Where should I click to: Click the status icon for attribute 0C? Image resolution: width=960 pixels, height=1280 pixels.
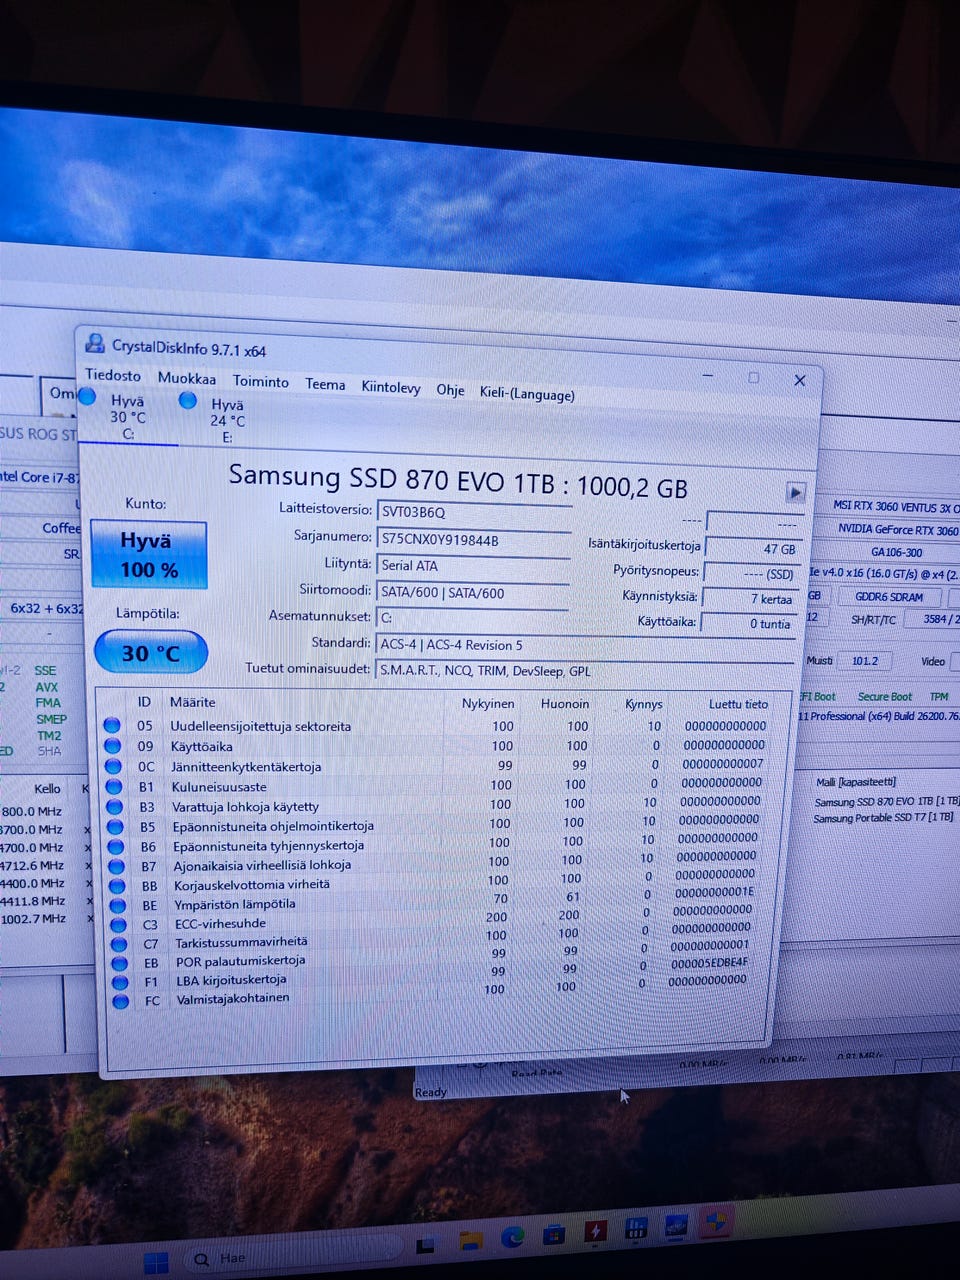pyautogui.click(x=113, y=766)
